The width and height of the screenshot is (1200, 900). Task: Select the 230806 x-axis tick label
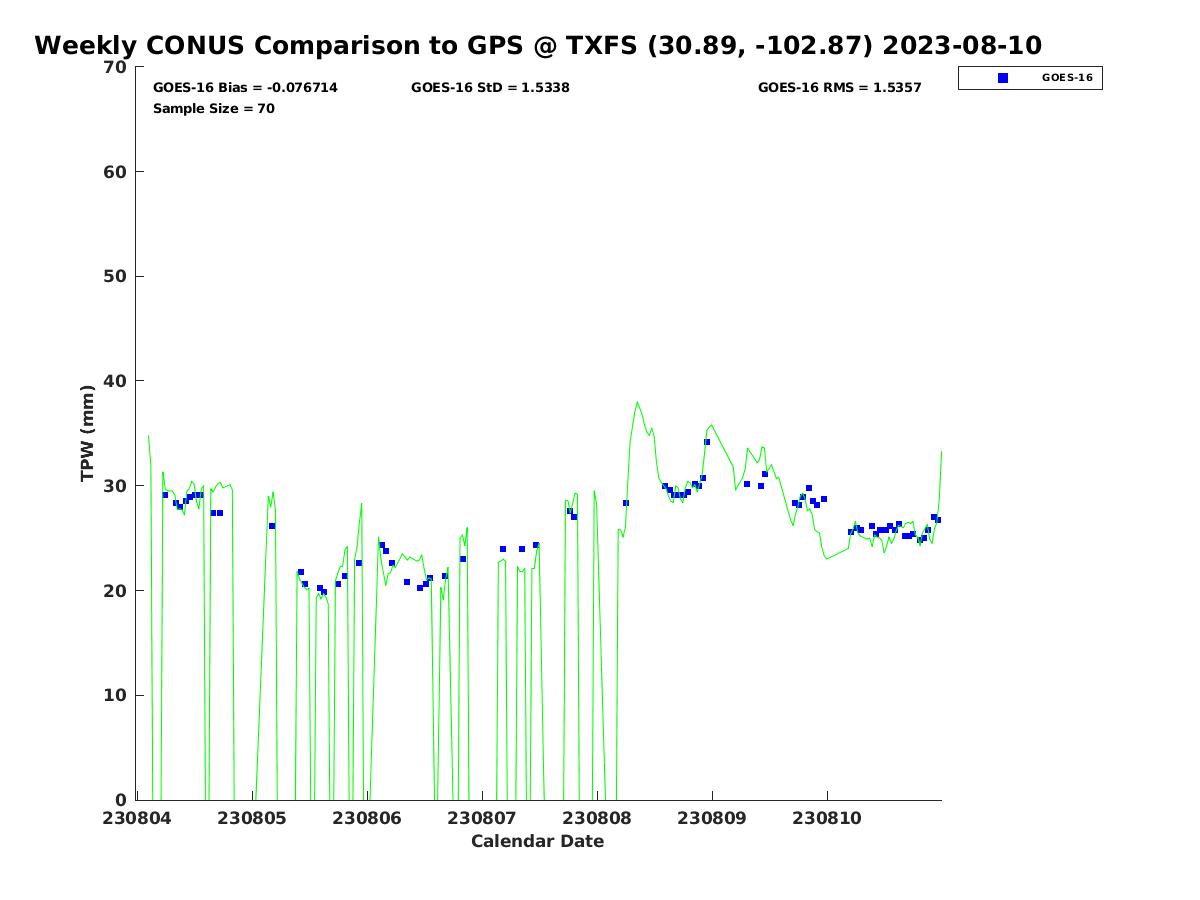367,818
